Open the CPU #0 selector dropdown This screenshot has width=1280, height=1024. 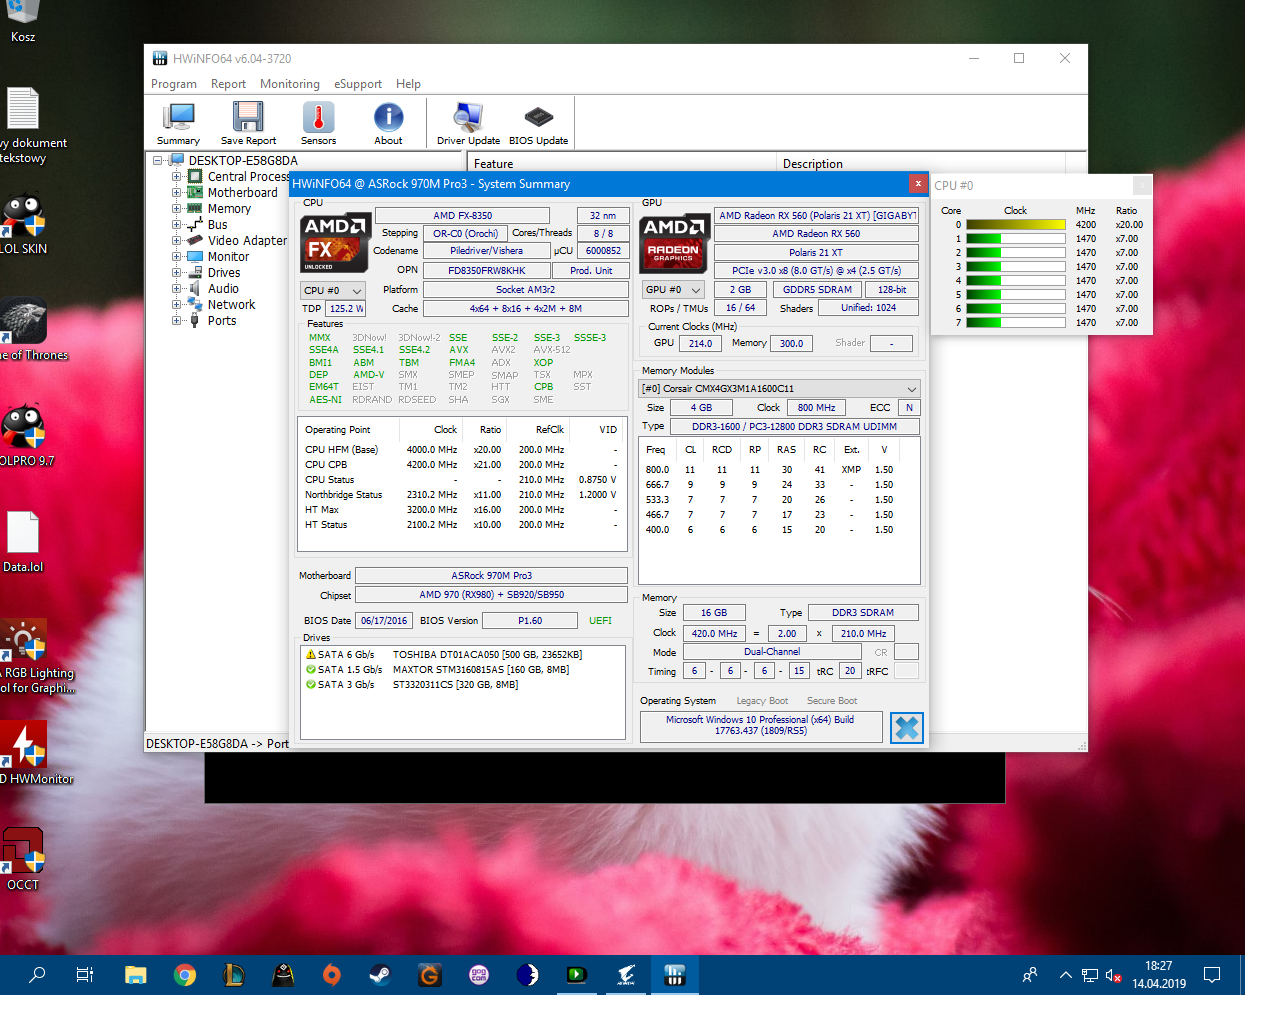(x=333, y=290)
